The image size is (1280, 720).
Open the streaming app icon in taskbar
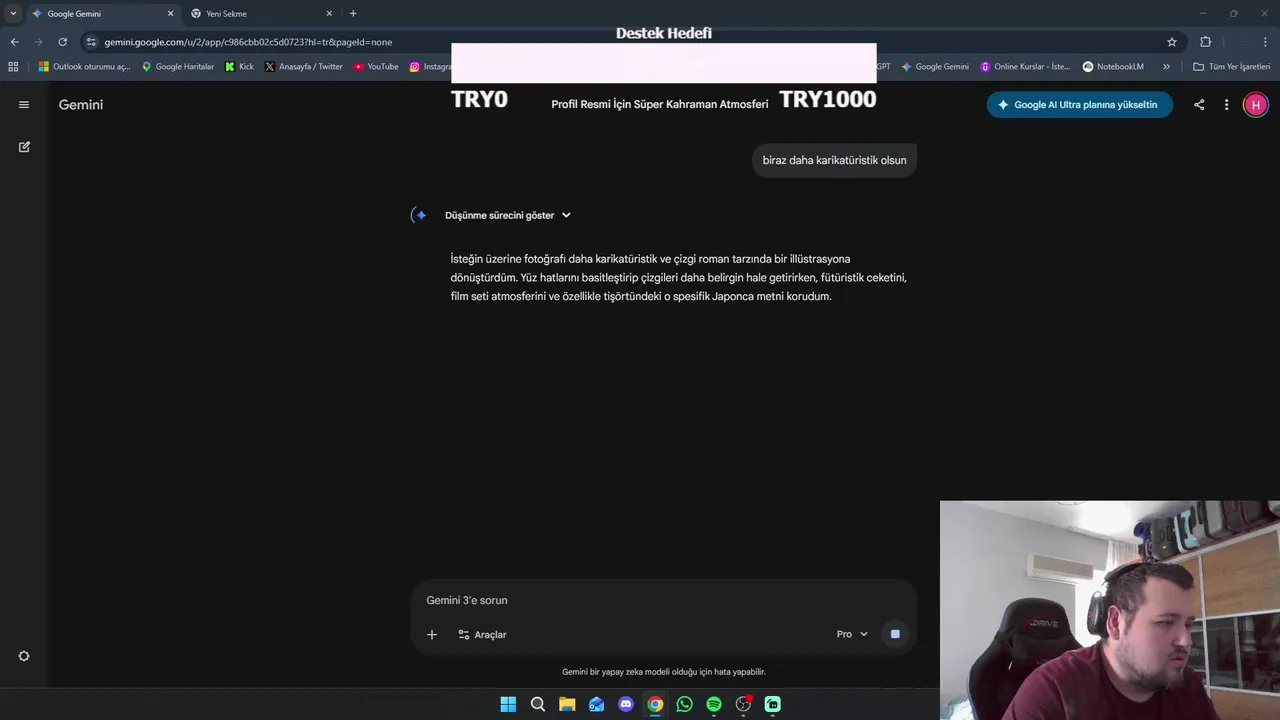point(773,704)
